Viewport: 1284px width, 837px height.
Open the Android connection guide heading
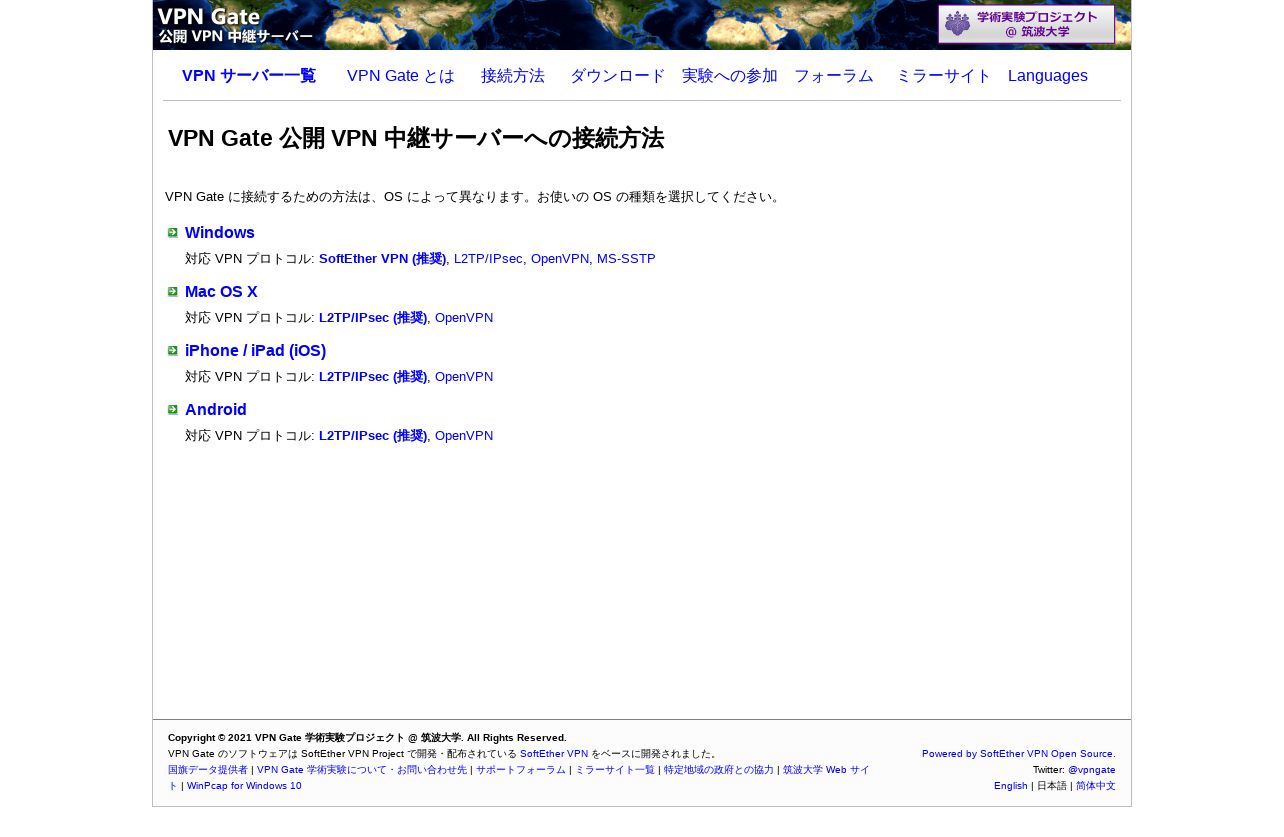(216, 410)
